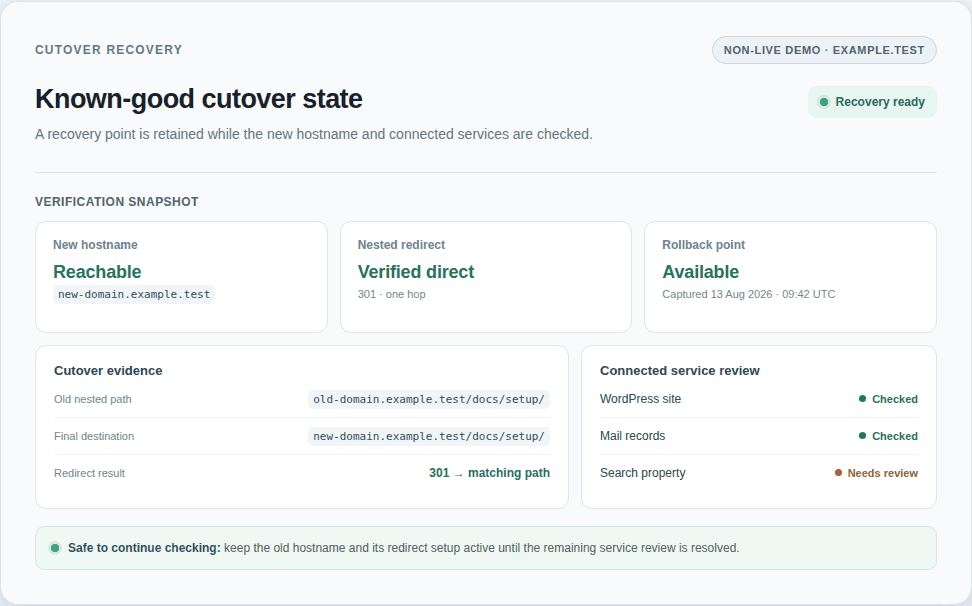Select the old-domain.example.test/docs/setup/ path
Image resolution: width=972 pixels, height=606 pixels.
(429, 399)
